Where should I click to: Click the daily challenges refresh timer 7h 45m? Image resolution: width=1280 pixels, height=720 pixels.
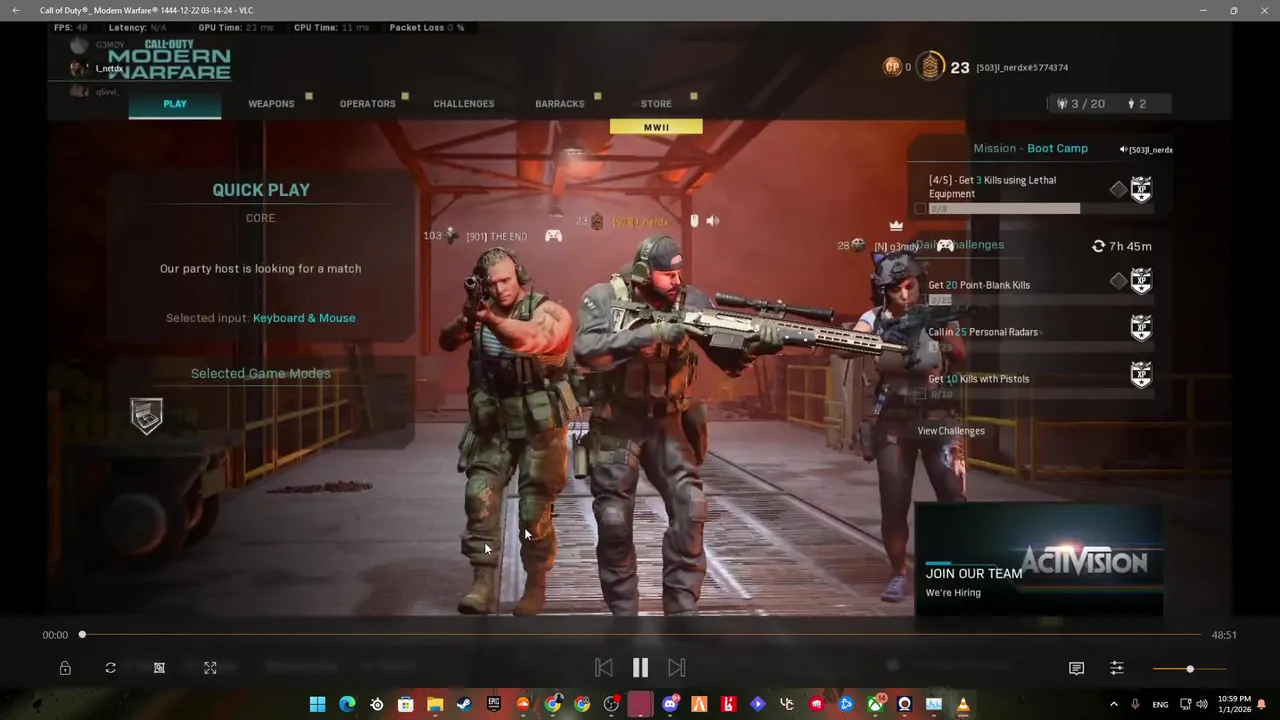click(1121, 246)
